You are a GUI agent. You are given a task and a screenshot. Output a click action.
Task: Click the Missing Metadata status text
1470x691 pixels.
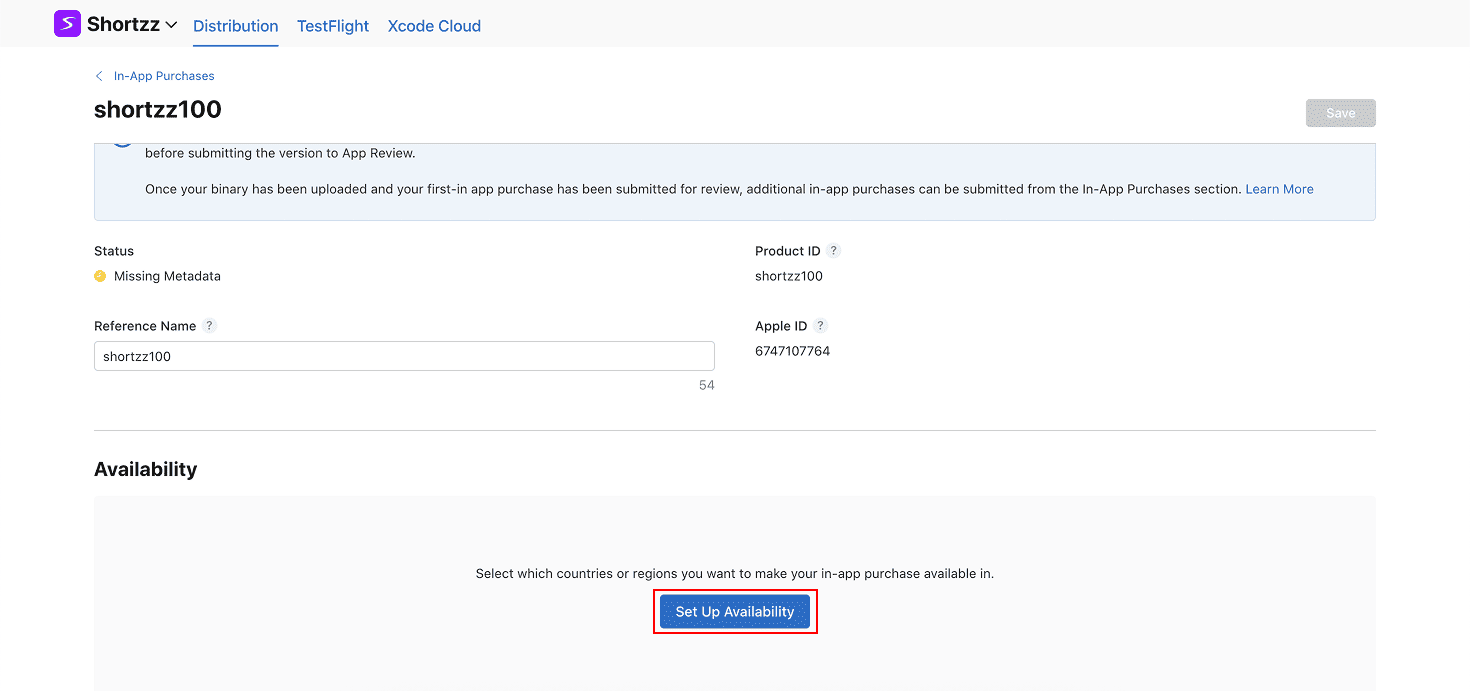[x=167, y=276]
